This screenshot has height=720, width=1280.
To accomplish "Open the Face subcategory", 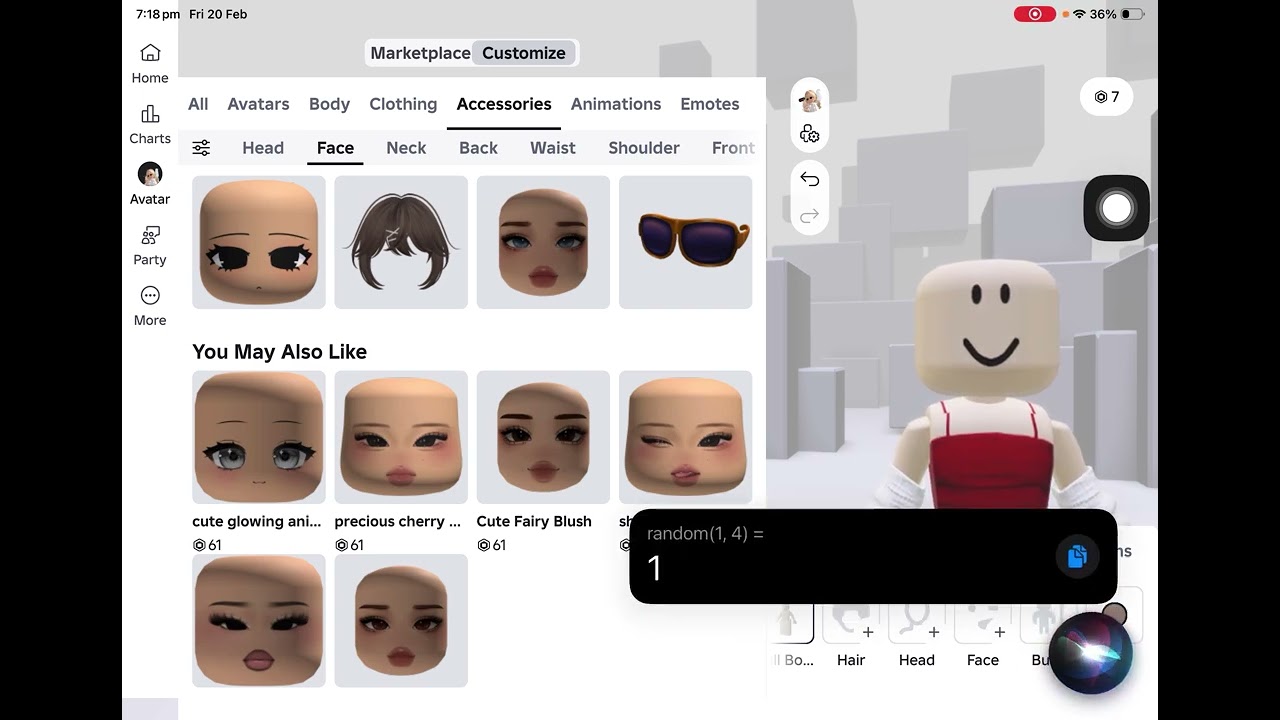I will pyautogui.click(x=335, y=148).
